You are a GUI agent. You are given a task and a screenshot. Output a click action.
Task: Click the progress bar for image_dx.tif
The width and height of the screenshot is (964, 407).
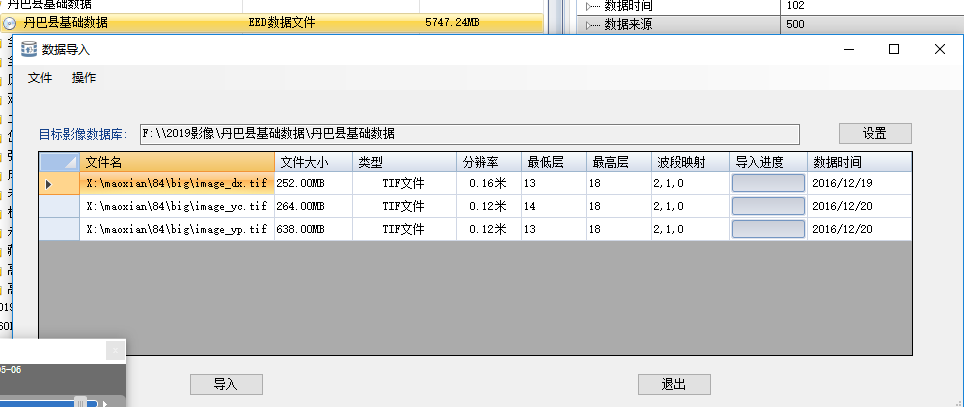point(768,184)
